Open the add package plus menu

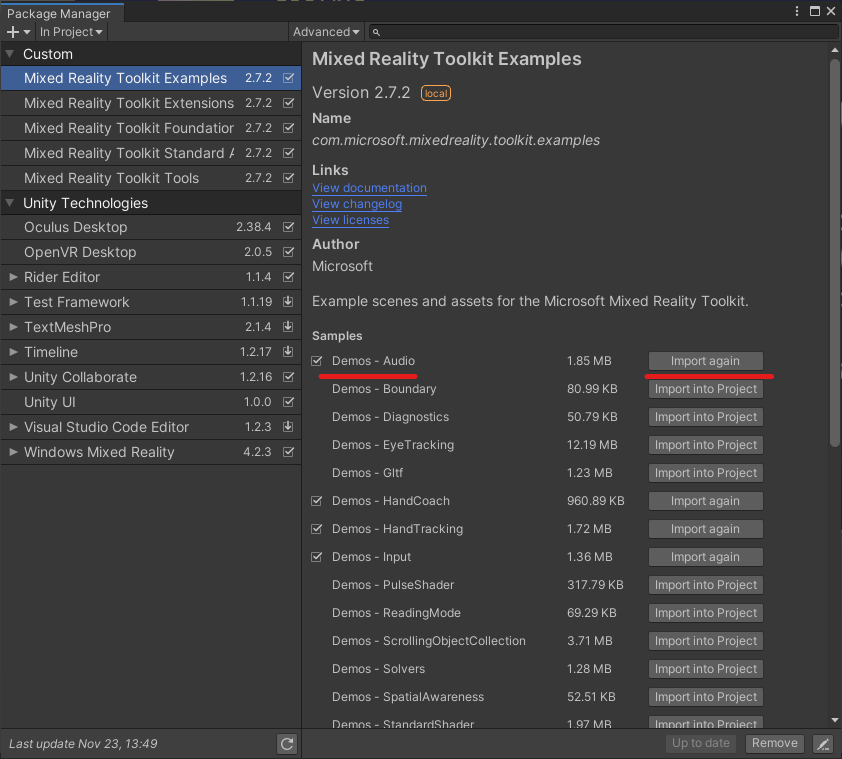click(x=18, y=32)
